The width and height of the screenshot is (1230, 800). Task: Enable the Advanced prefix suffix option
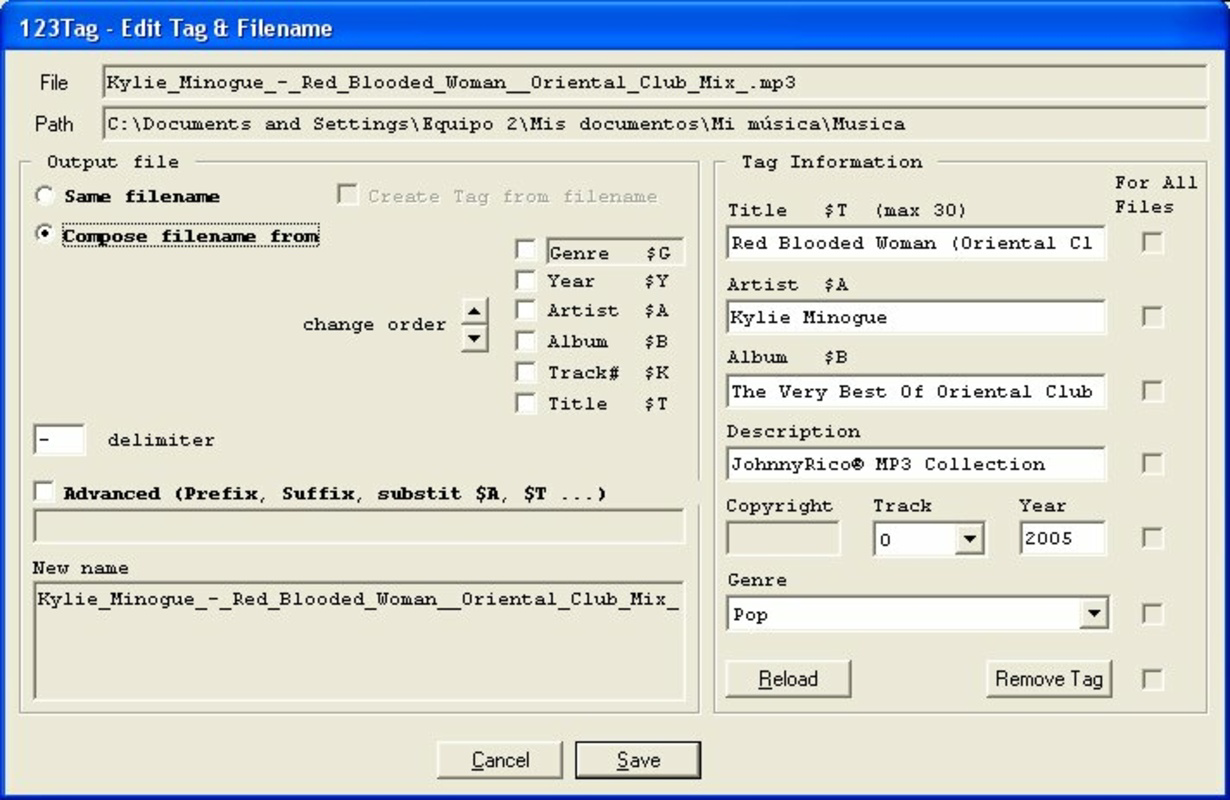(x=44, y=492)
